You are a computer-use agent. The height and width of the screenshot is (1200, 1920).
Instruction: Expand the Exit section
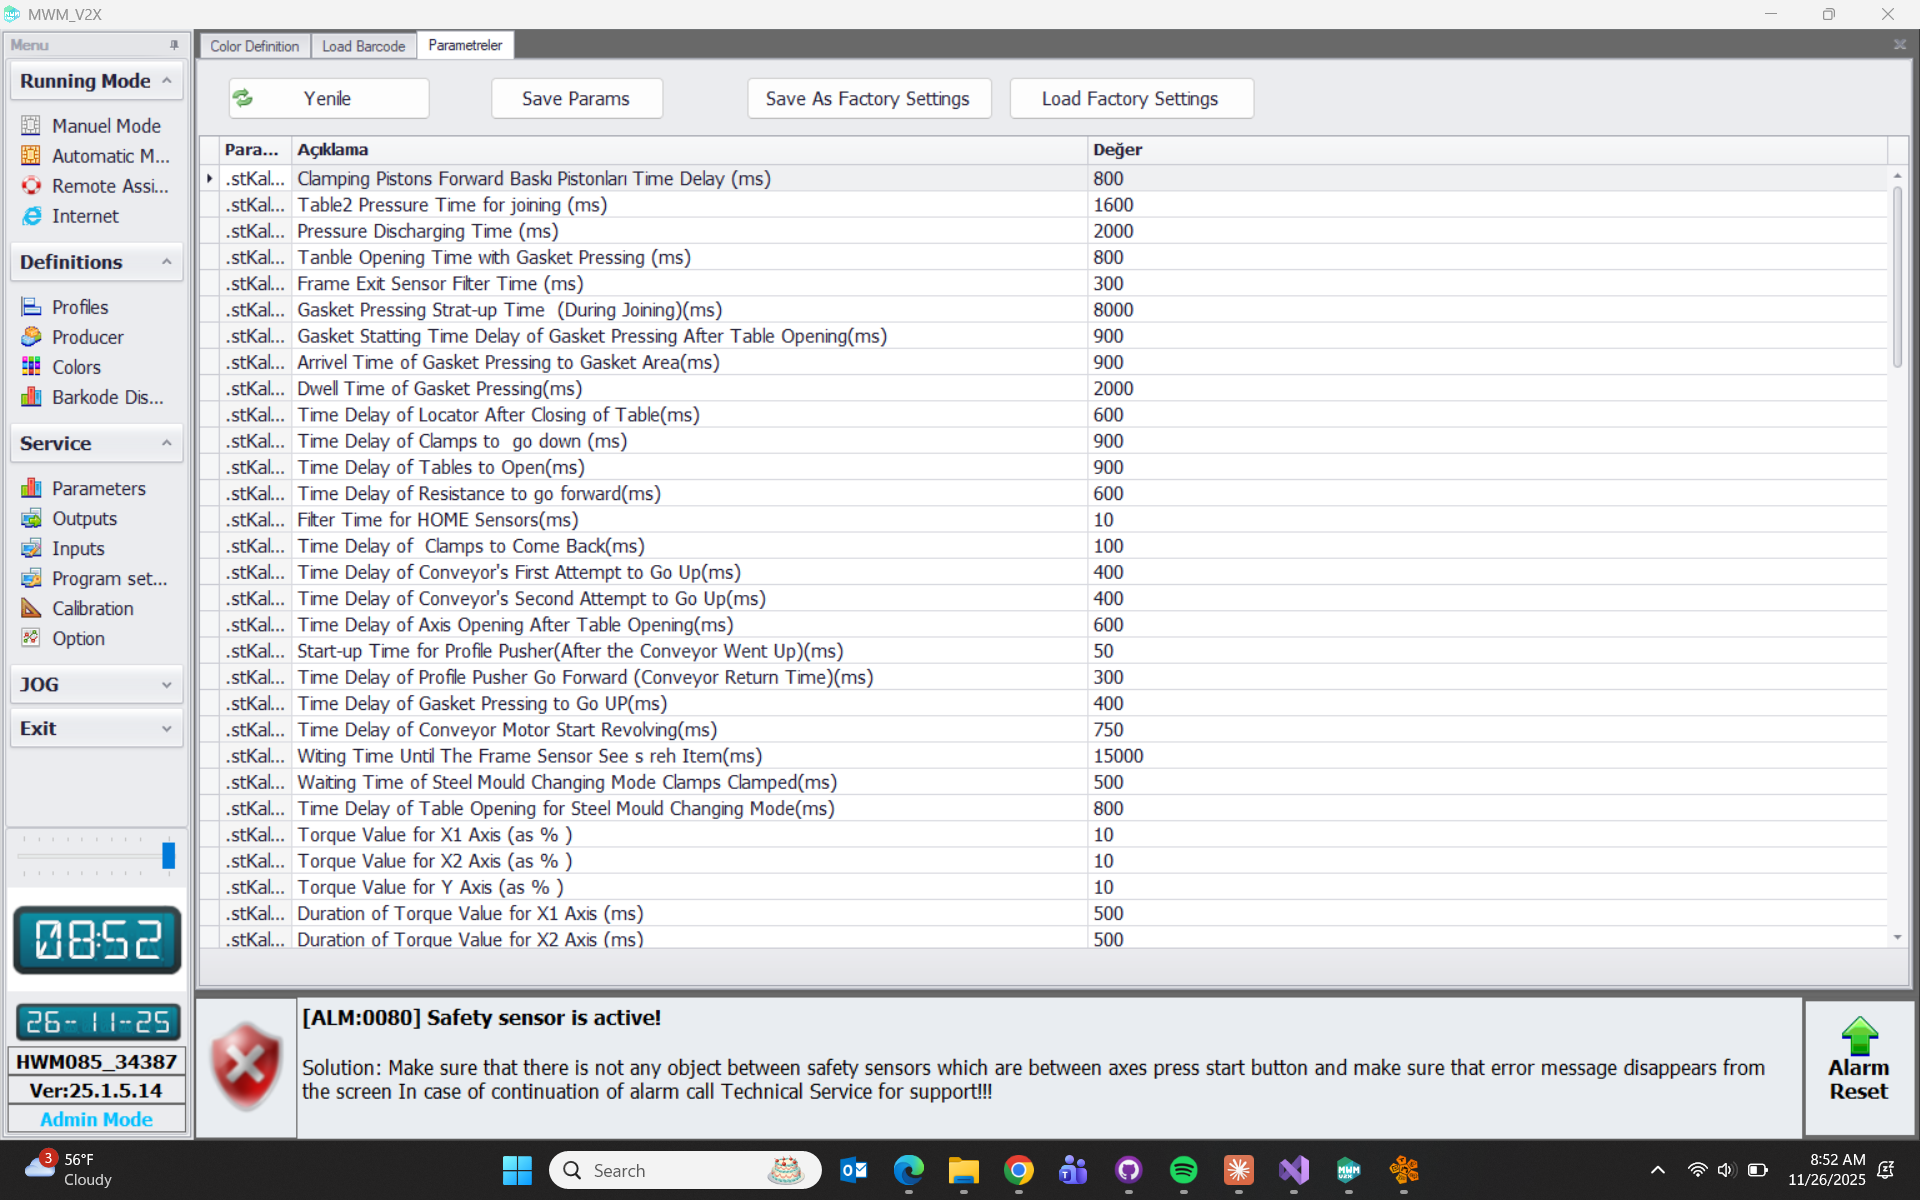(166, 729)
